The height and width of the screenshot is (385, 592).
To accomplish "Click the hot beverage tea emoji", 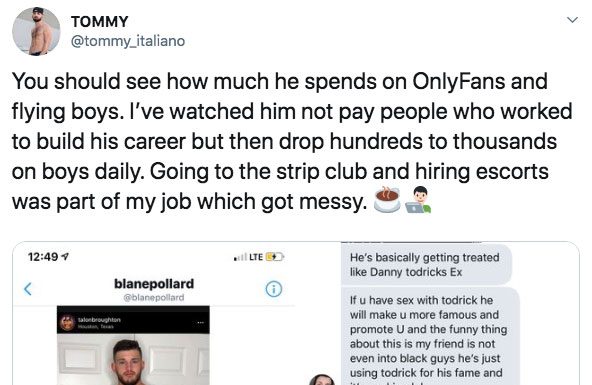I will 387,199.
